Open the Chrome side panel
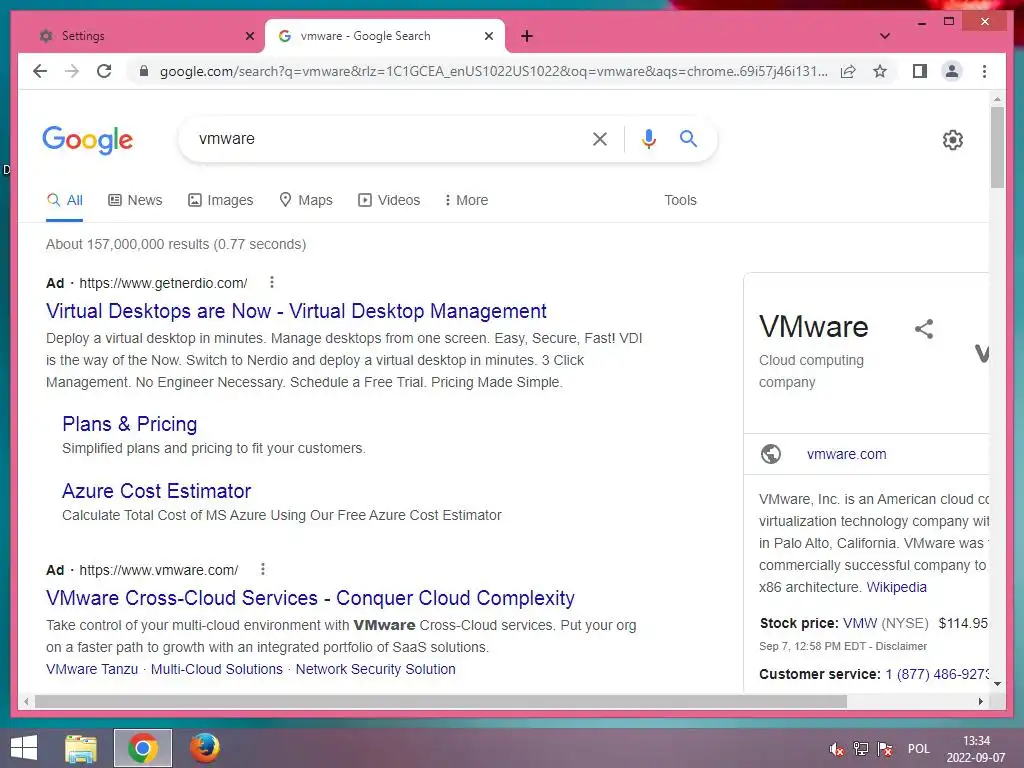The image size is (1024, 768). coord(920,71)
